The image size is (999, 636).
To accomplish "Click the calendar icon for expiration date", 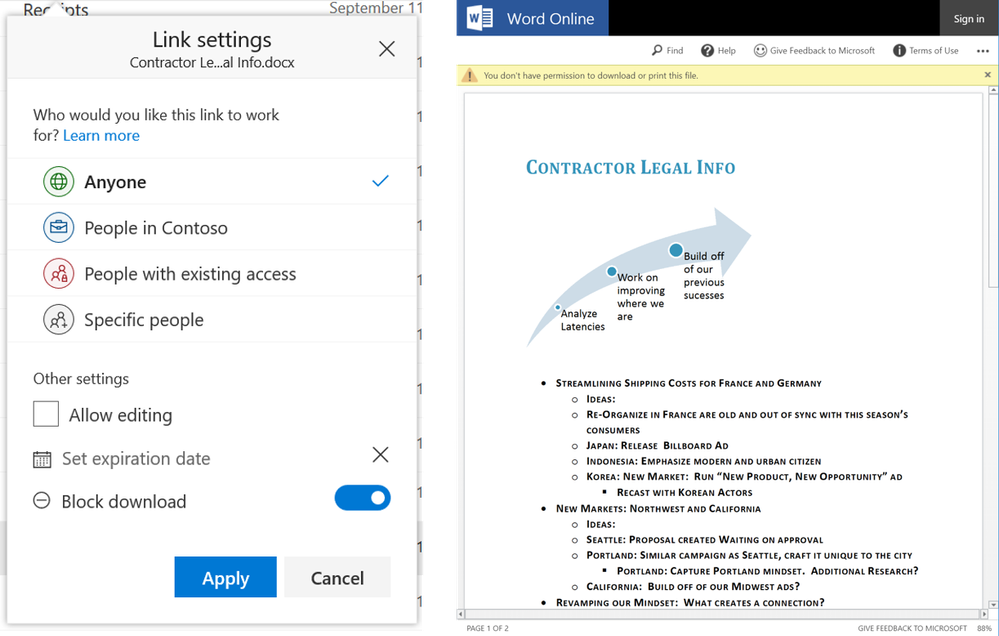I will click(42, 459).
